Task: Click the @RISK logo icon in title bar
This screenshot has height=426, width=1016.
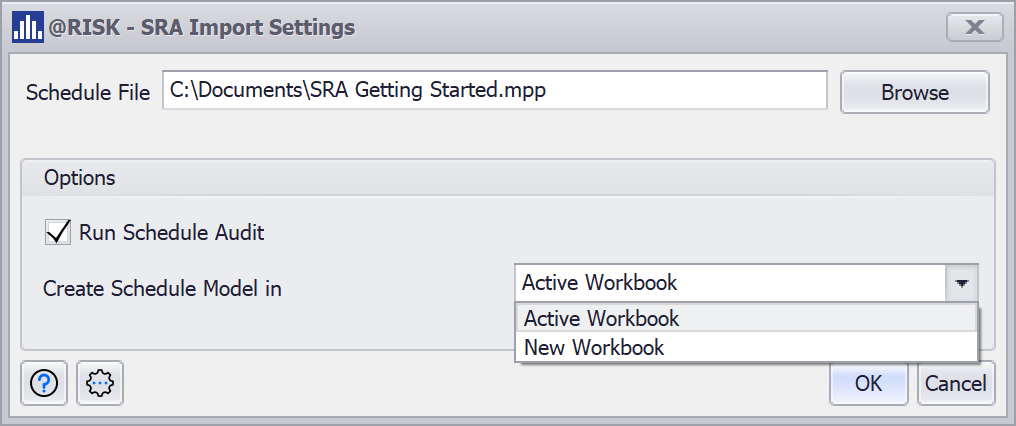Action: click(x=27, y=27)
